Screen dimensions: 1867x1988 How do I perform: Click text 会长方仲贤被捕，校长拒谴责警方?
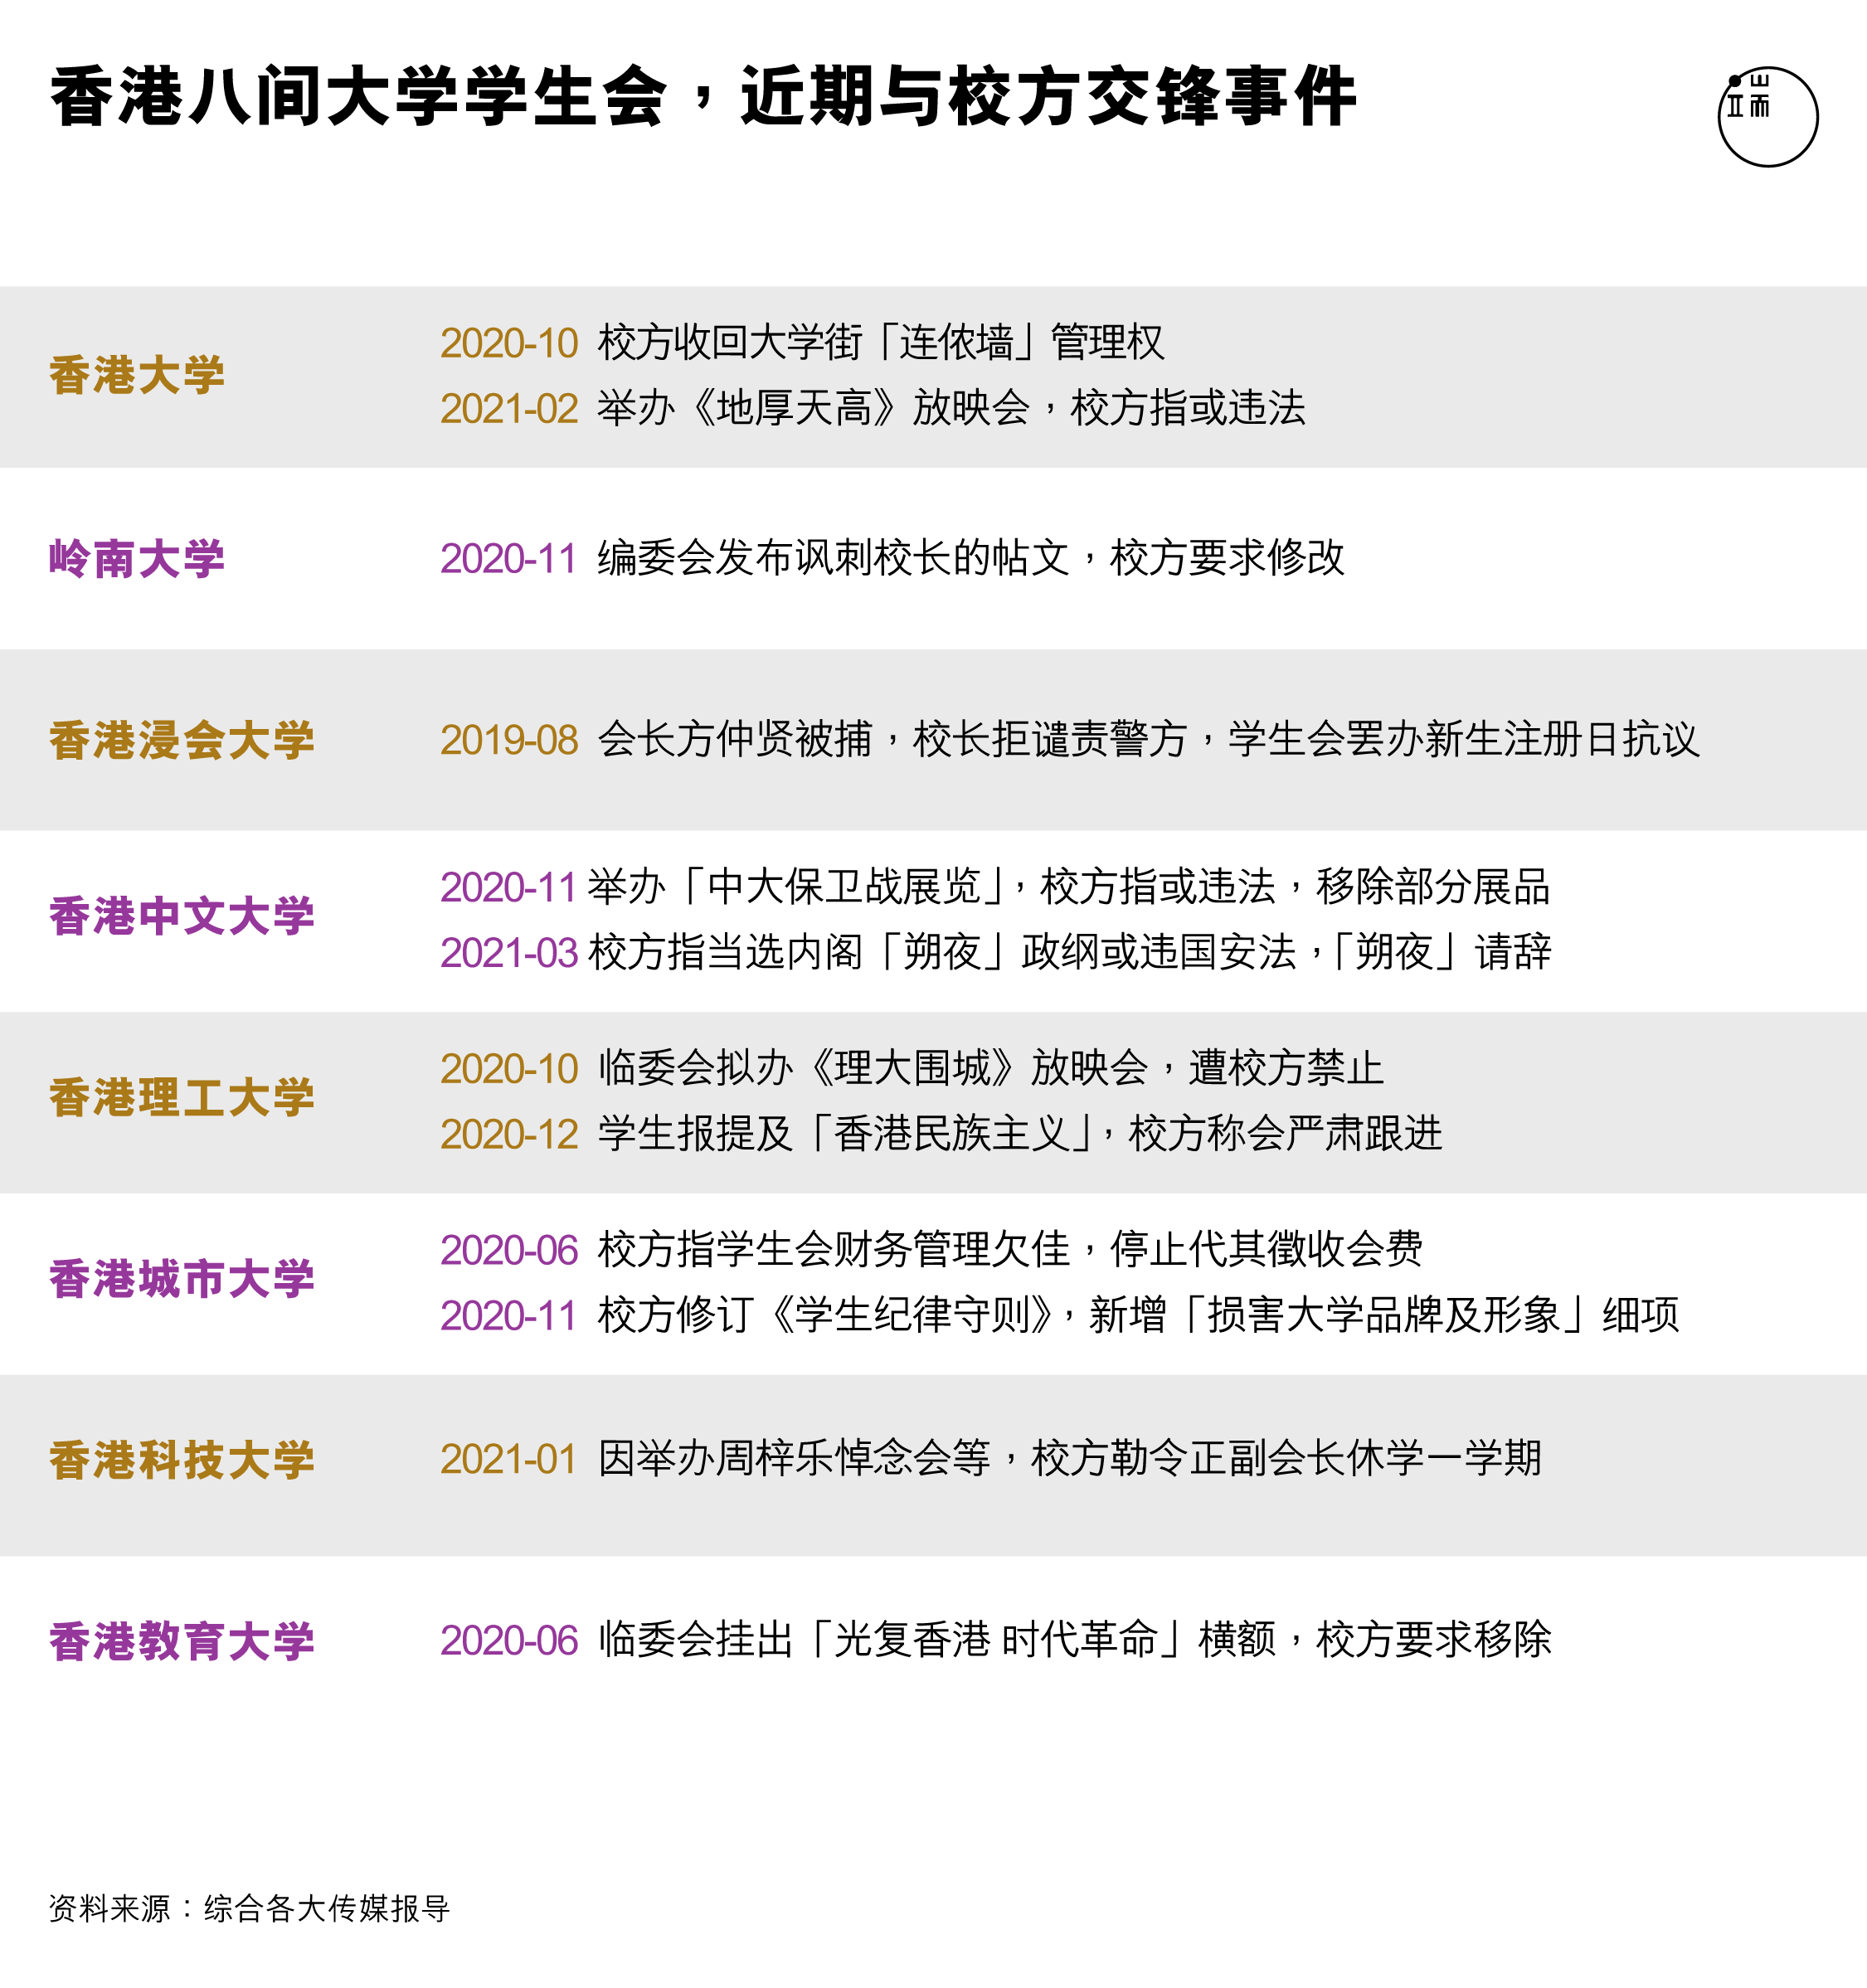[893, 740]
